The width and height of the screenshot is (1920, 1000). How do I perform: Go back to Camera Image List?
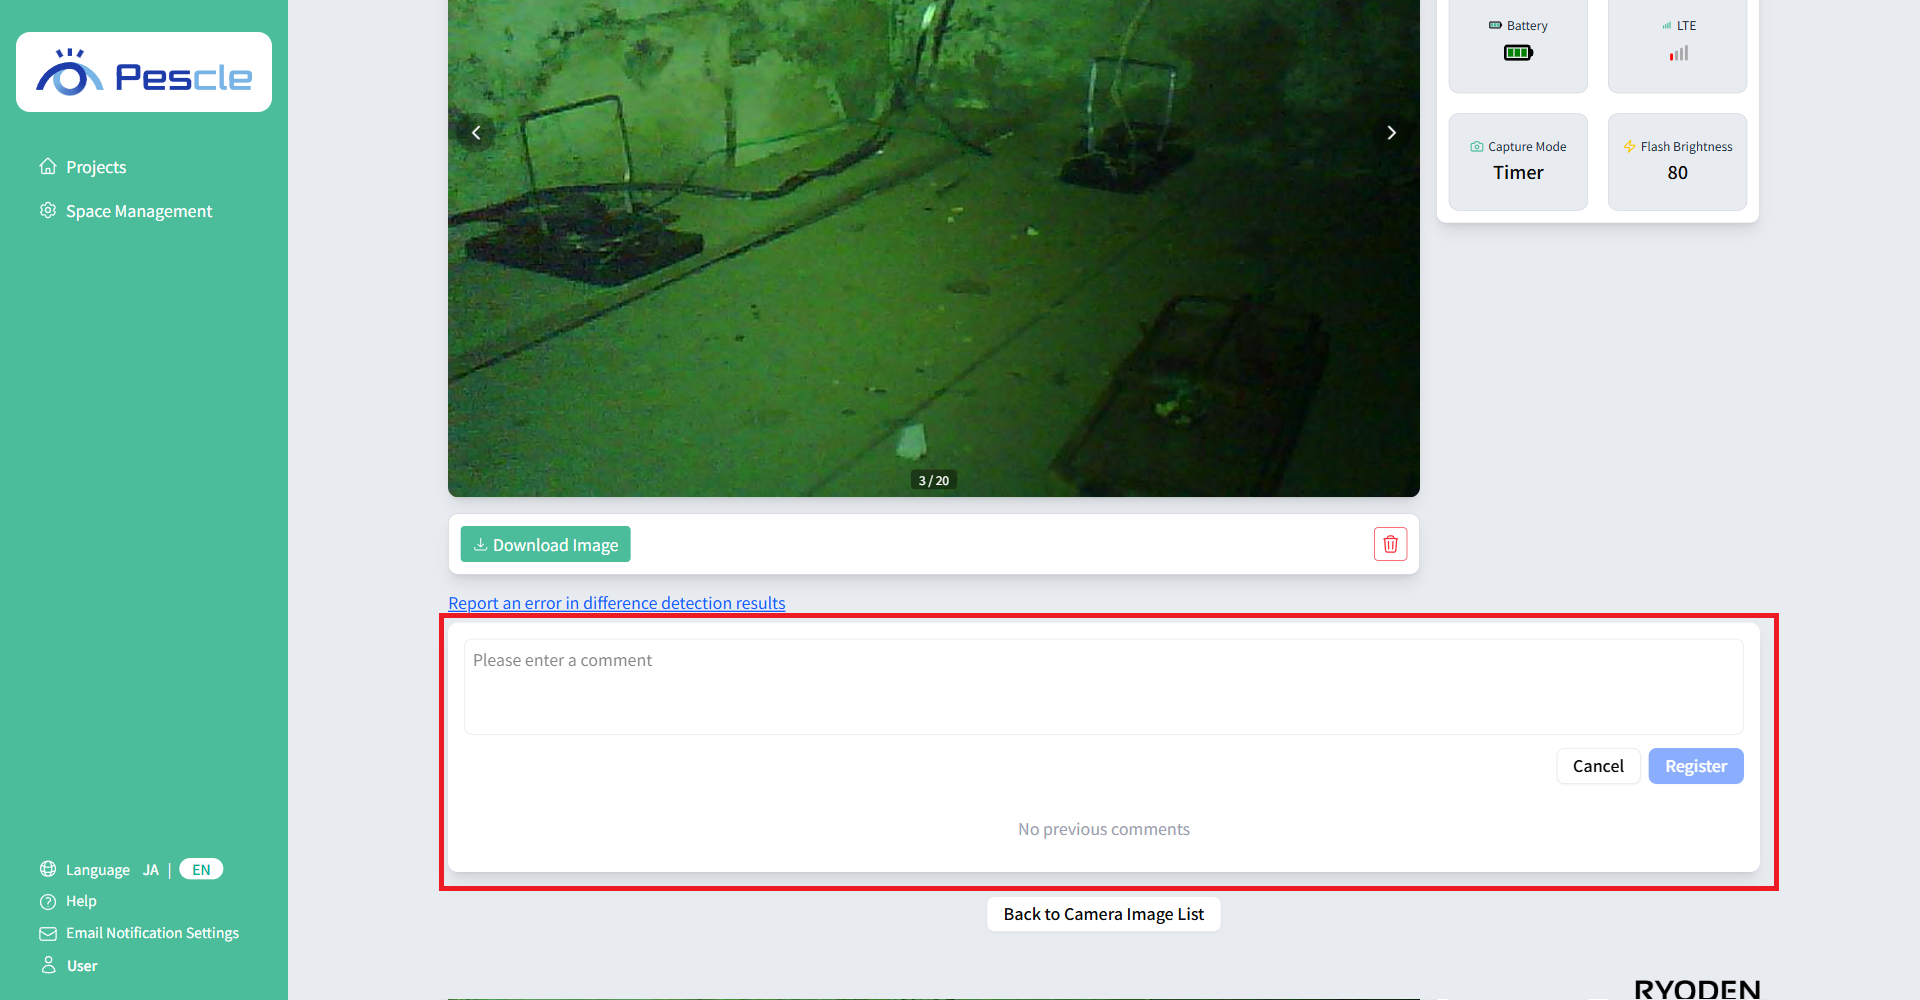coord(1103,914)
